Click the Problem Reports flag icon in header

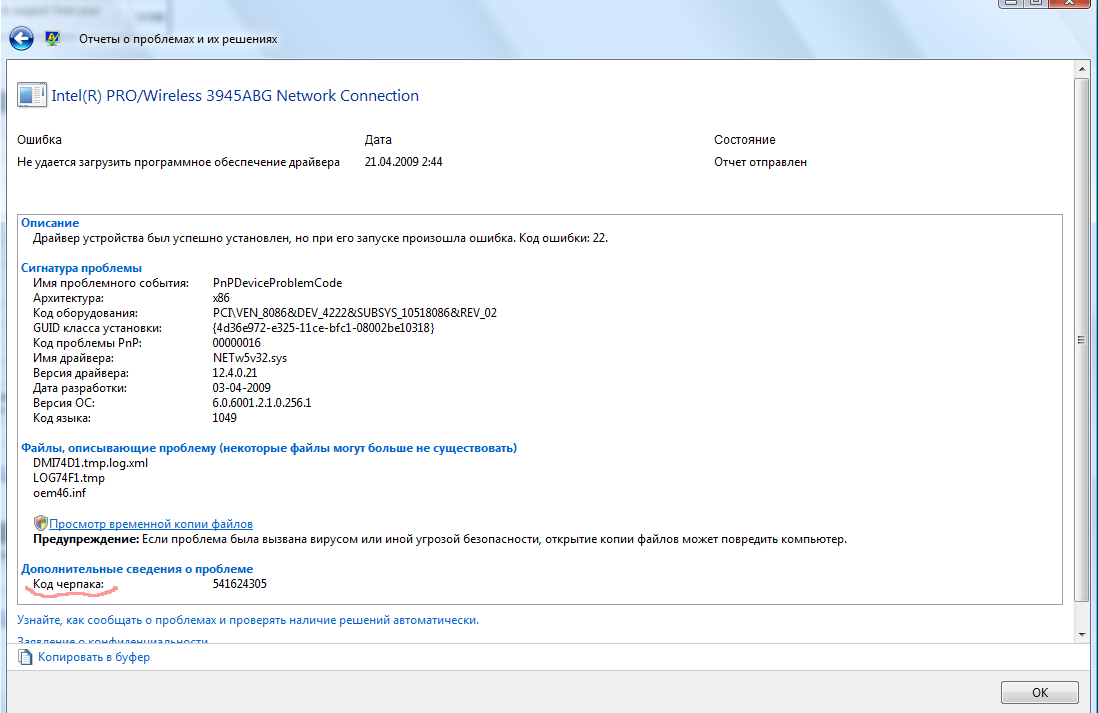(53, 39)
